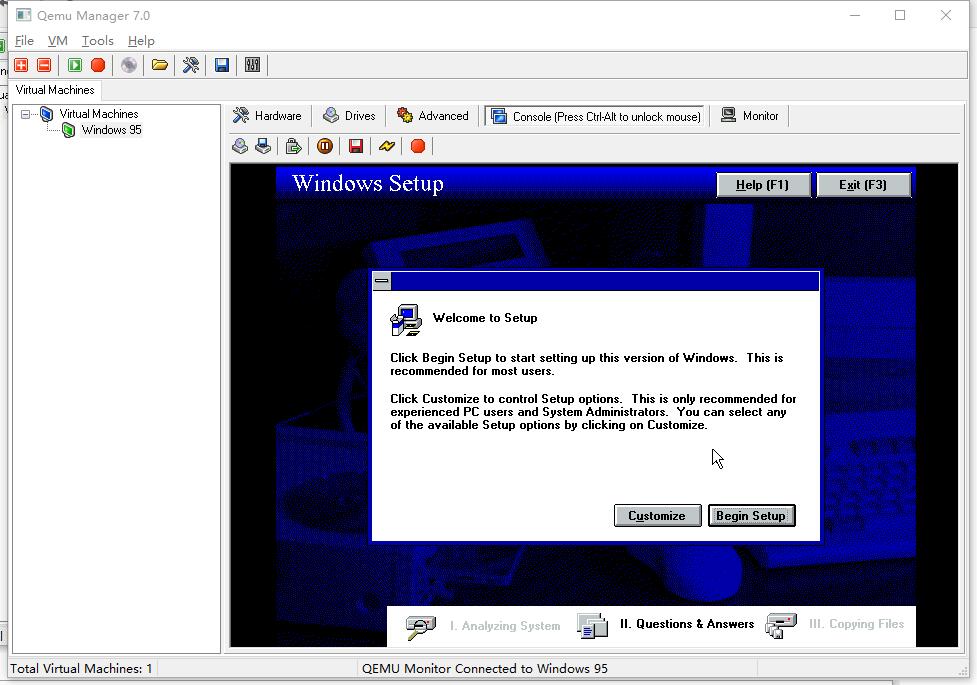Minimize the Qemu Manager window

coord(855,15)
